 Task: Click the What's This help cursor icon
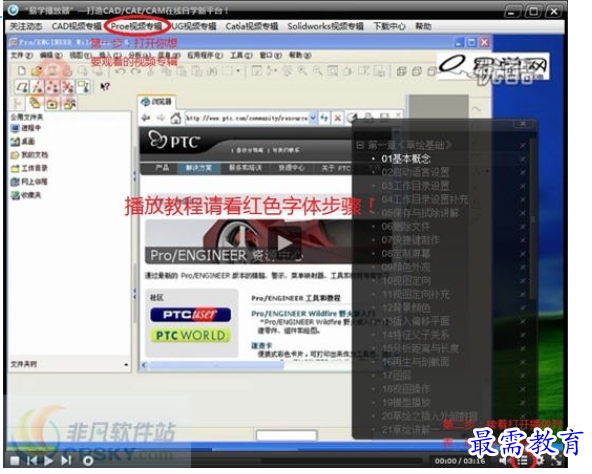105,86
